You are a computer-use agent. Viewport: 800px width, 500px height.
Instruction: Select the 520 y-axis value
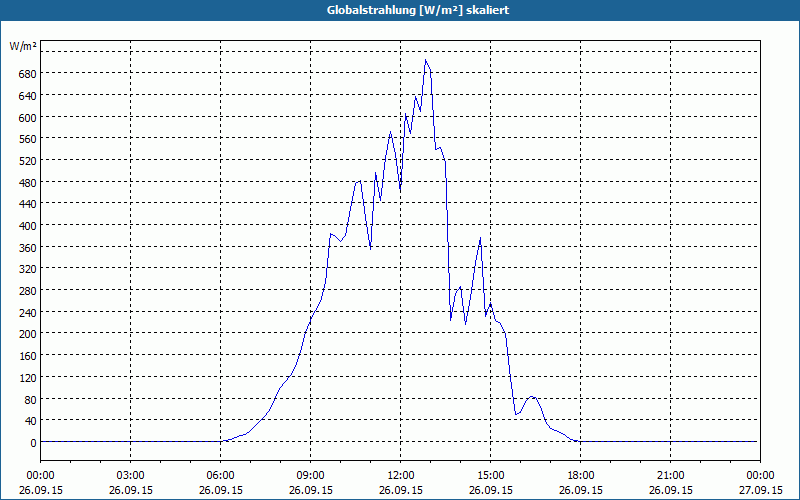pyautogui.click(x=27, y=161)
